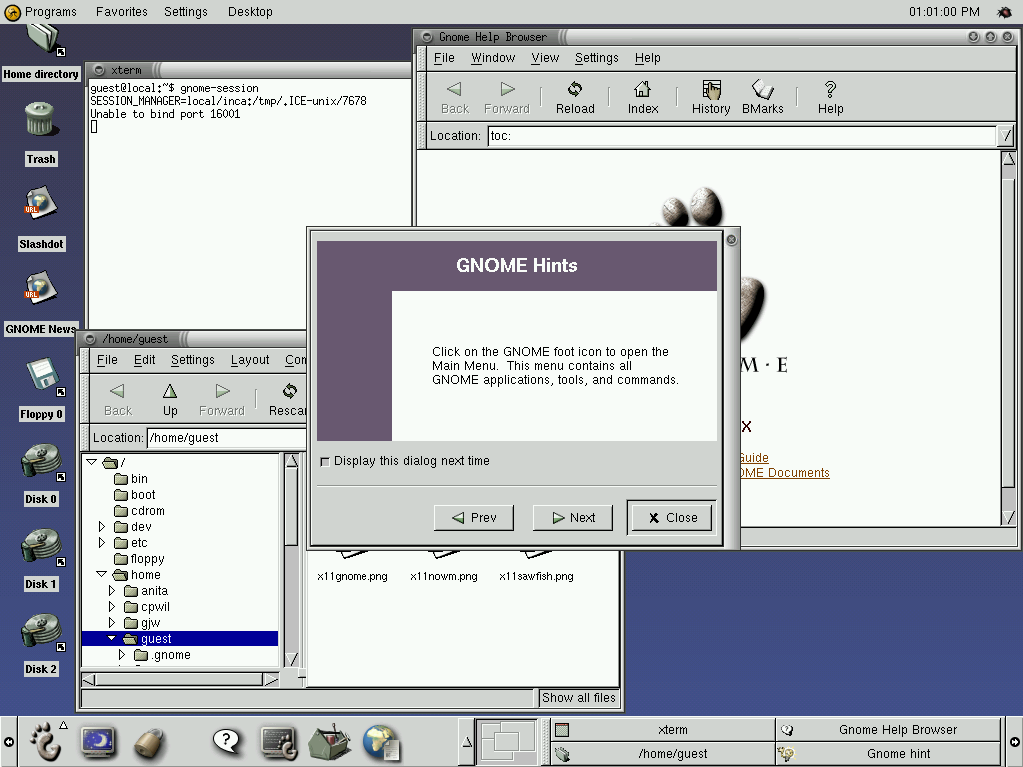View browsing History in the Help Browser

(x=710, y=96)
